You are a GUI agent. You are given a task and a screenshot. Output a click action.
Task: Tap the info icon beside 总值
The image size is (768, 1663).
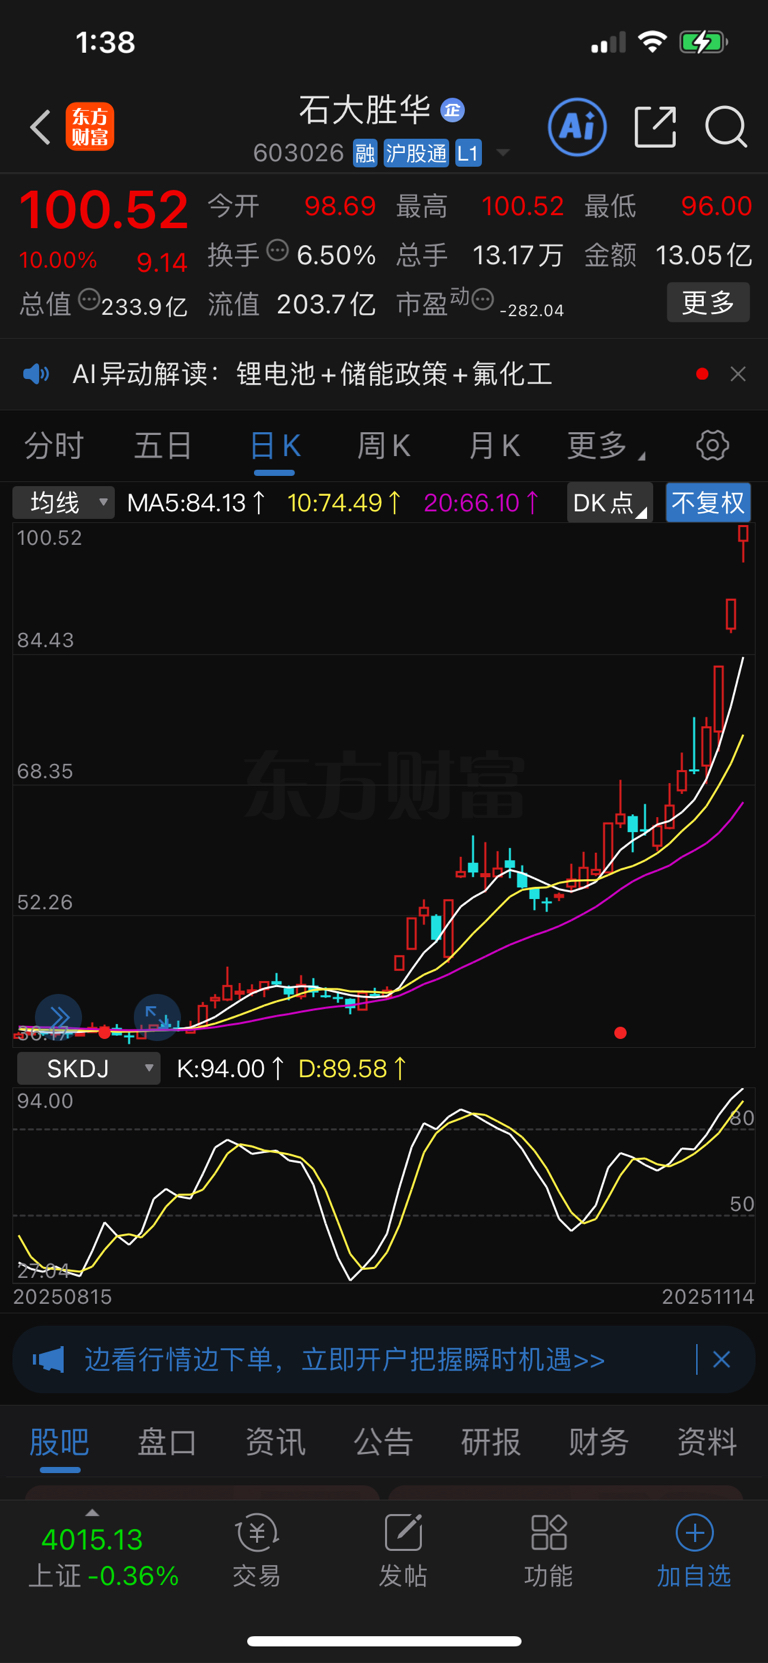pyautogui.click(x=89, y=299)
